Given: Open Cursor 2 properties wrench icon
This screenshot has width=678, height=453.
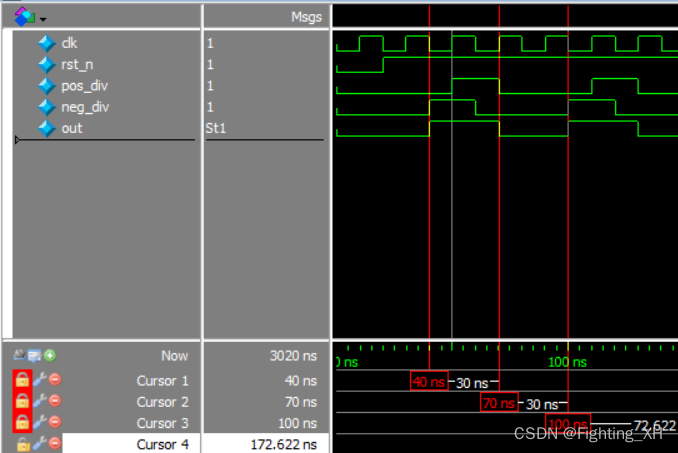Looking at the screenshot, I should [39, 401].
